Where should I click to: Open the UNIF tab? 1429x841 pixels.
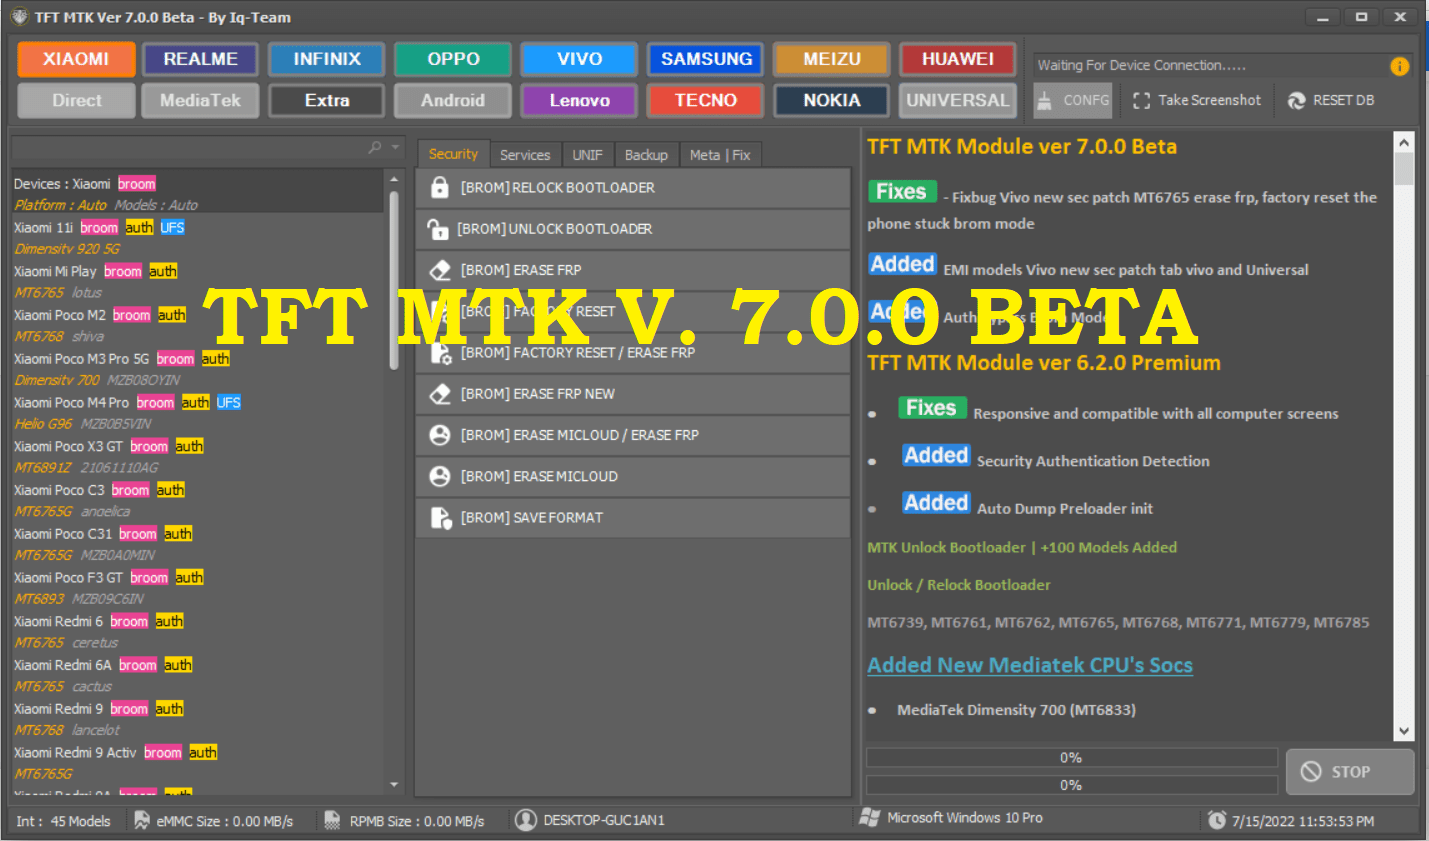pos(587,155)
